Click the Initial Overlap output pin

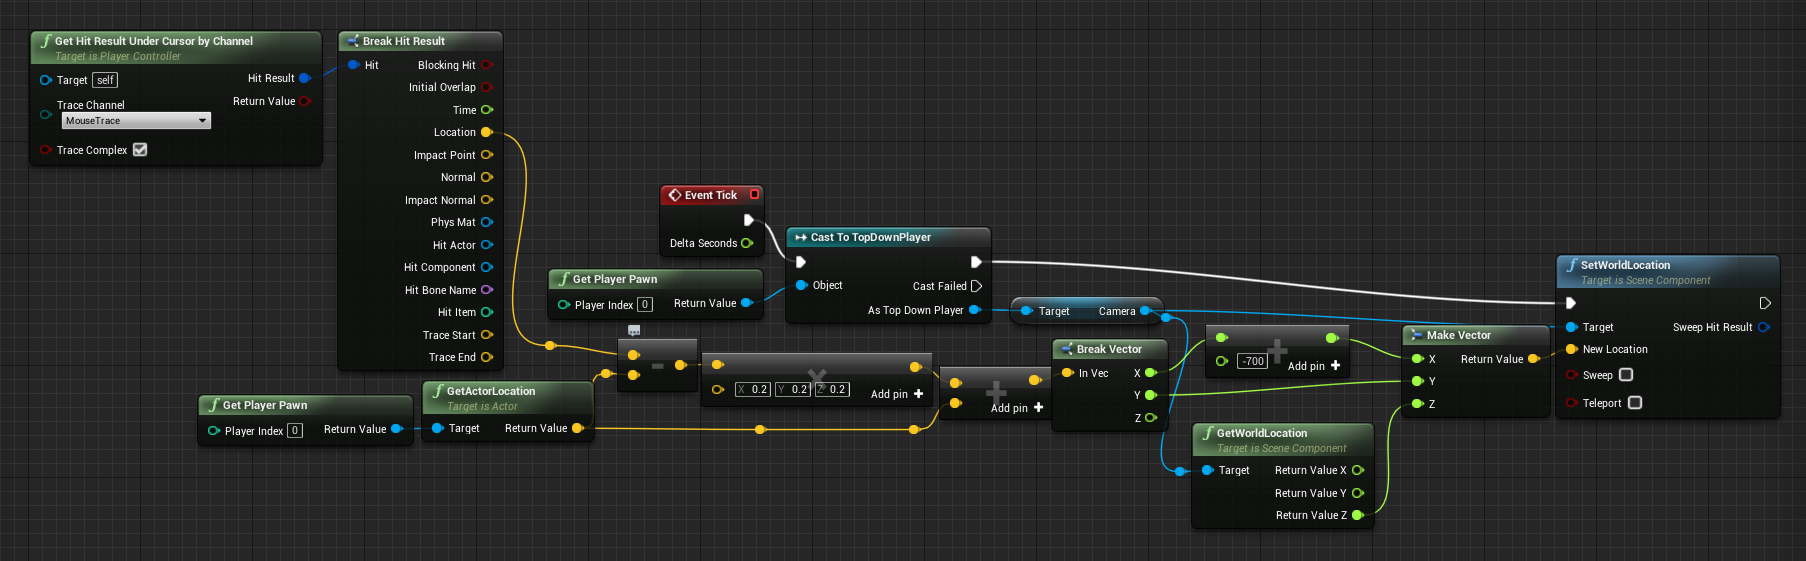pos(487,87)
